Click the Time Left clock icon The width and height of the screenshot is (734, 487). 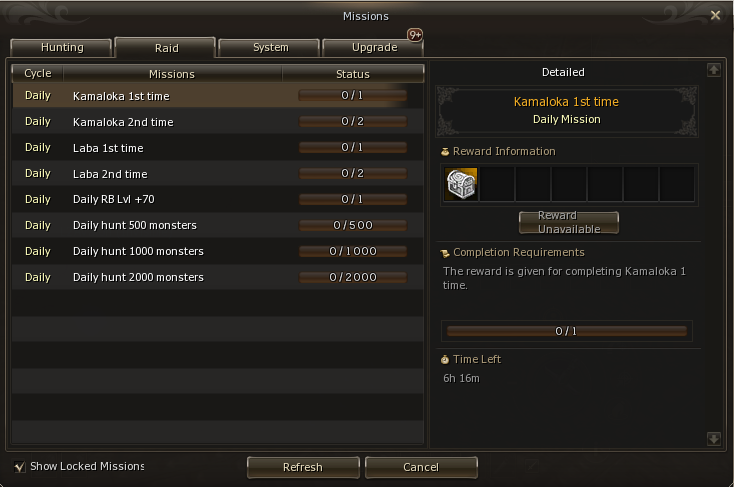coord(445,360)
